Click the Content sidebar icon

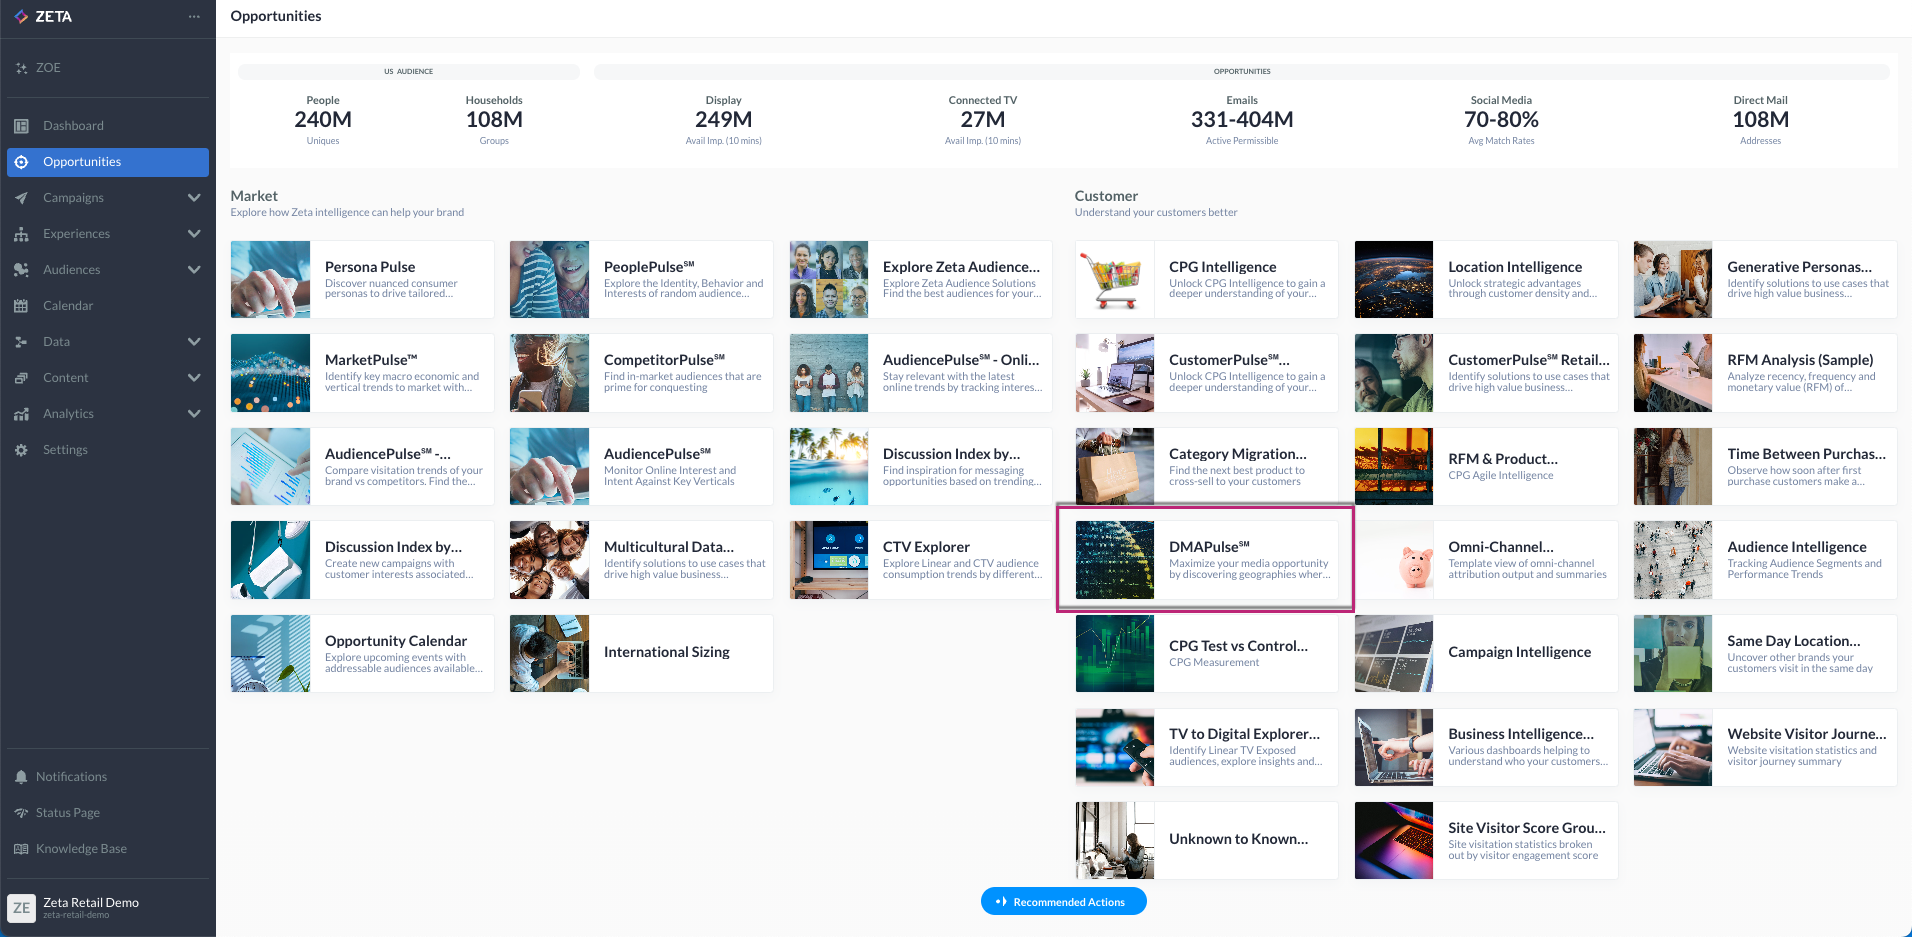22,378
